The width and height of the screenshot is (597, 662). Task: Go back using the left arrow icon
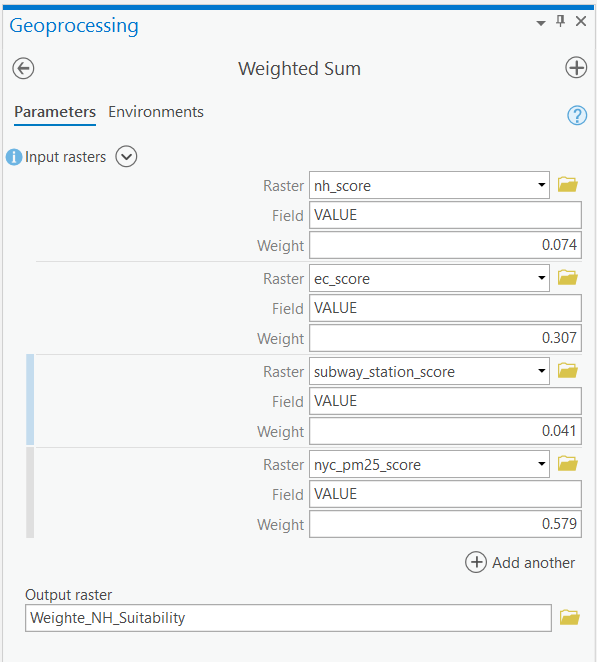(x=23, y=68)
